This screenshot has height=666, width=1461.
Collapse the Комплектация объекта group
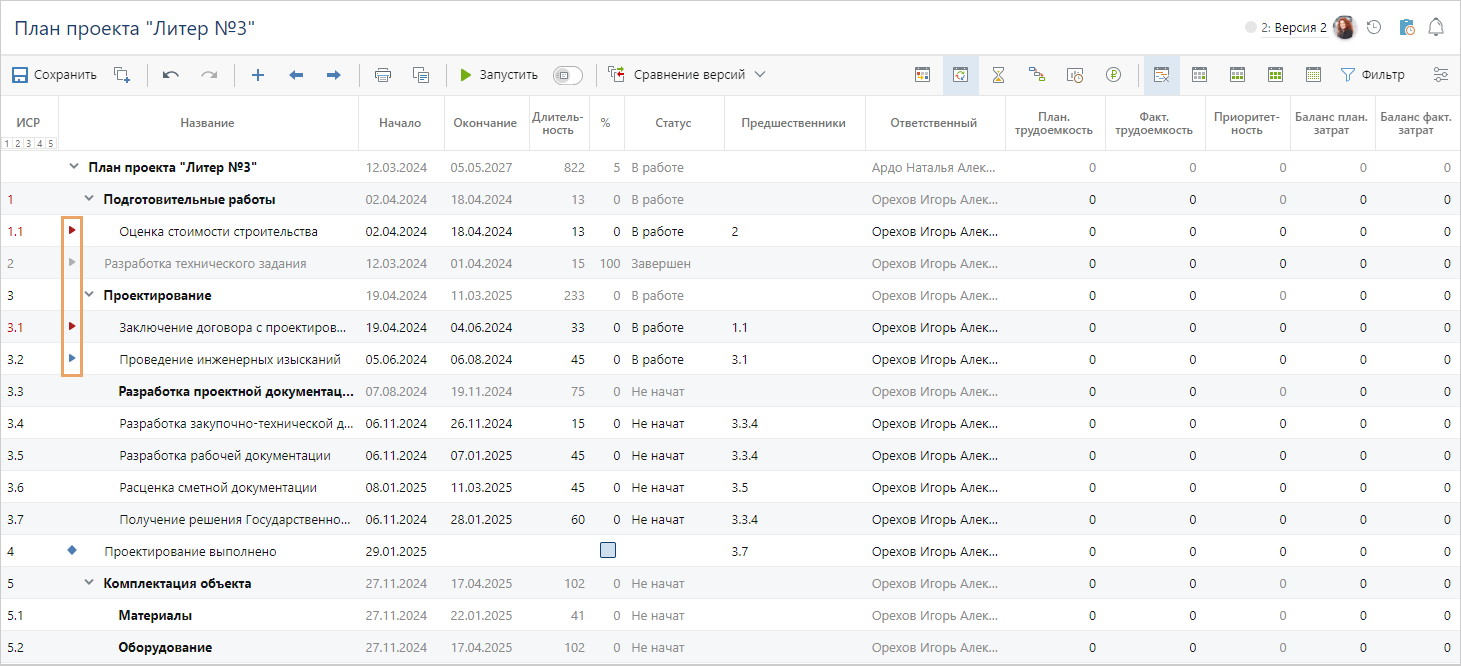tap(89, 583)
